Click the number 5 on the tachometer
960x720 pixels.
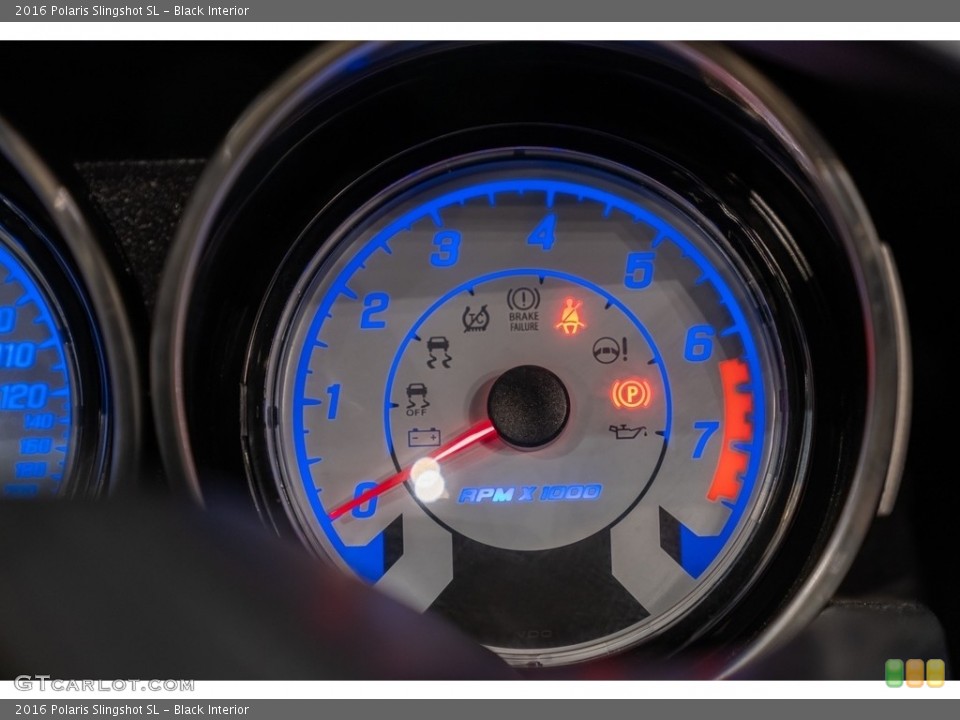tap(639, 270)
